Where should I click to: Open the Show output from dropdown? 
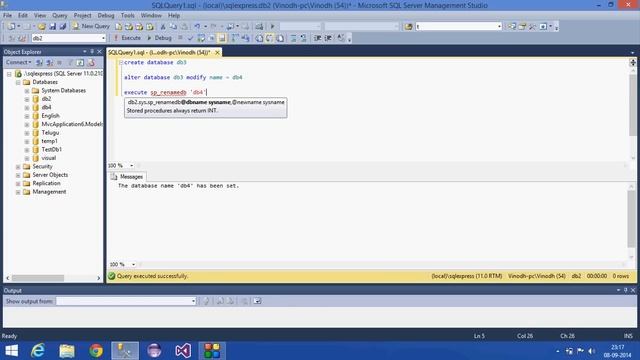[193, 301]
